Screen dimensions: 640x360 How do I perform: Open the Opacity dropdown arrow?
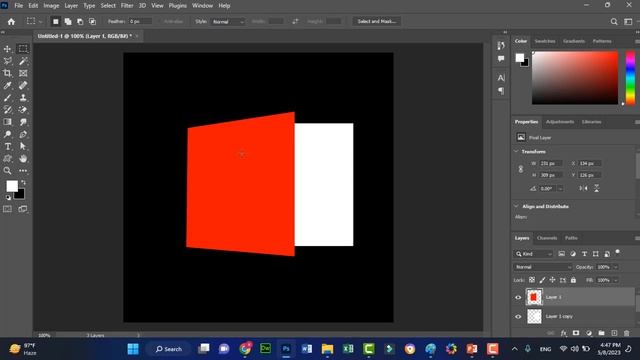(616, 267)
